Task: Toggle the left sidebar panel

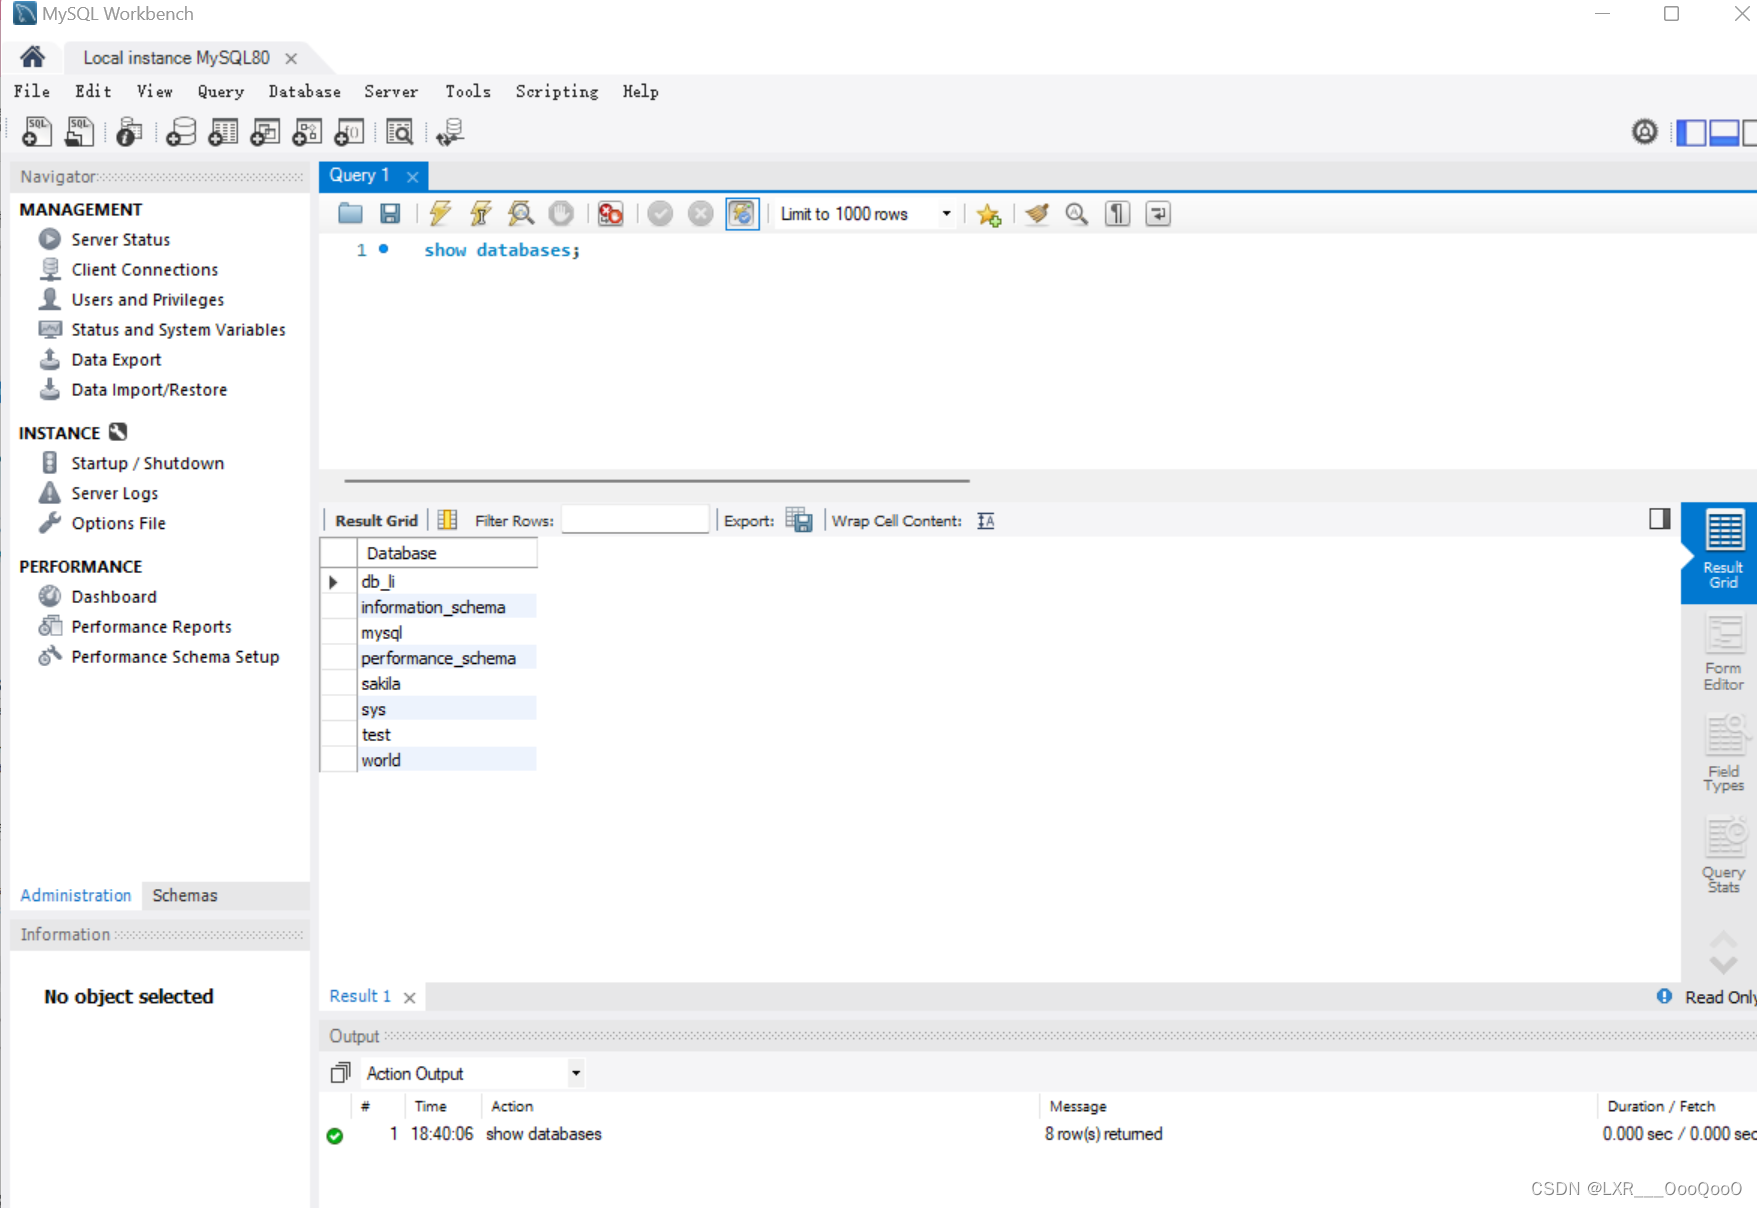Action: 1691,132
